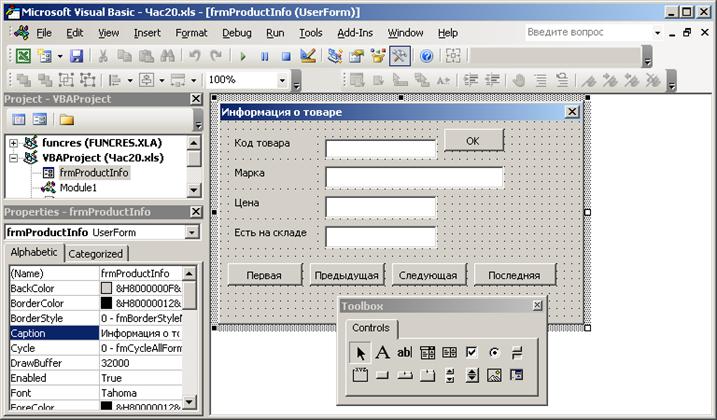Choose Select Objects arrow in Toolbox
Image resolution: width=717 pixels, height=420 pixels.
click(x=360, y=353)
